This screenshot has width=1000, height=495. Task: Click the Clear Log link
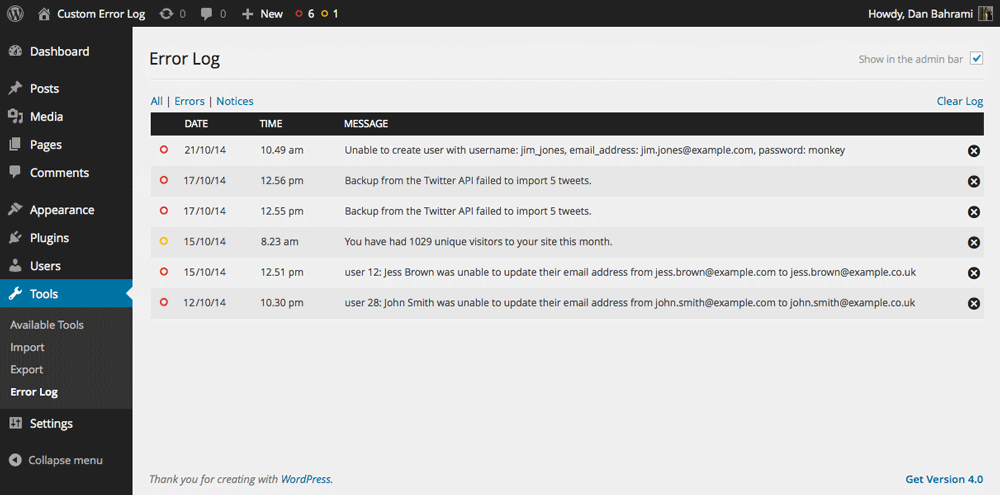pos(959,101)
